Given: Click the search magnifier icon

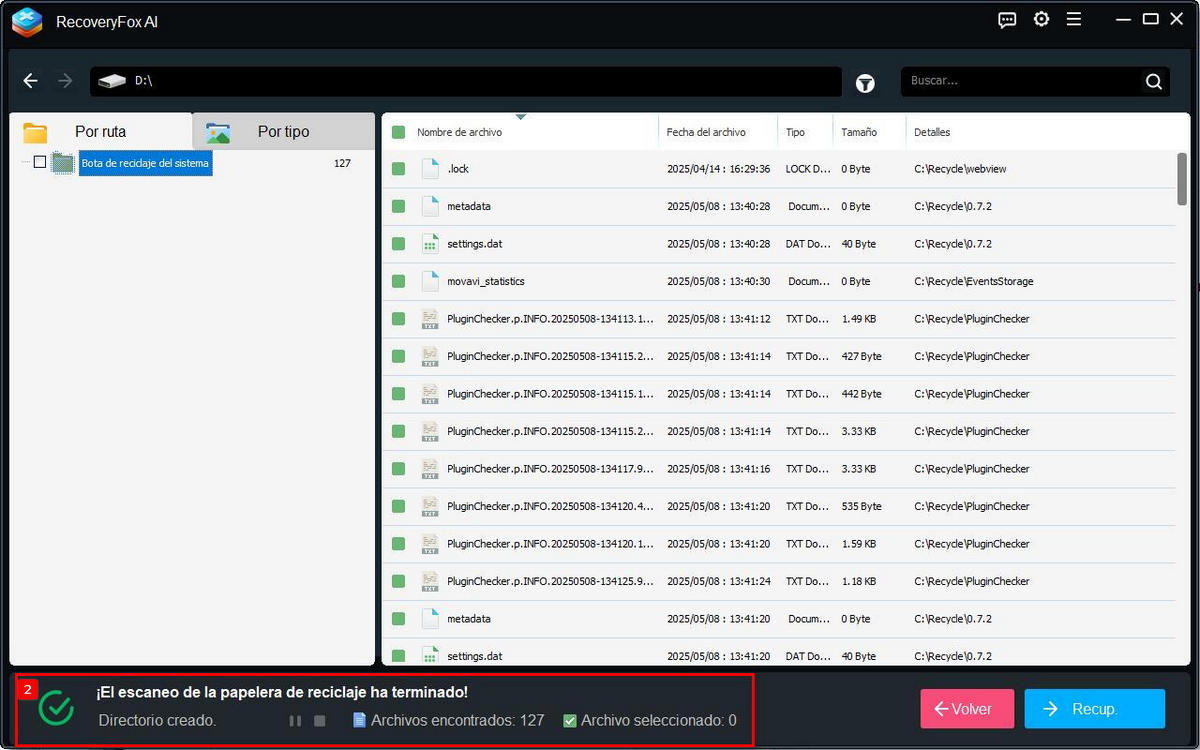Looking at the screenshot, I should tap(1153, 82).
